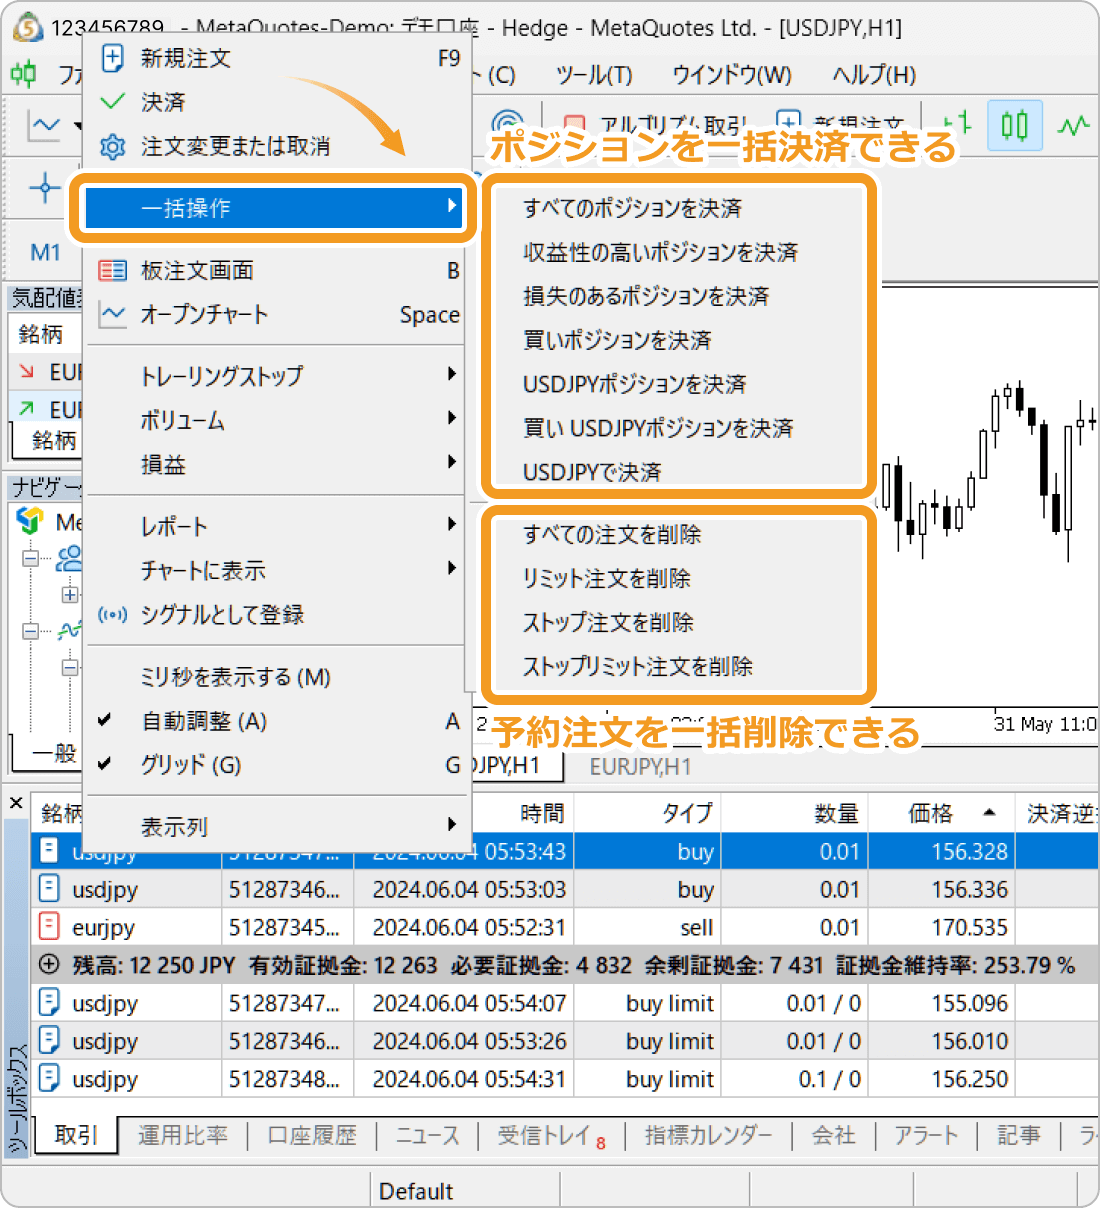Viewport: 1100px width, 1208px height.
Task: Click the オープンチャート chart icon
Action: click(113, 314)
